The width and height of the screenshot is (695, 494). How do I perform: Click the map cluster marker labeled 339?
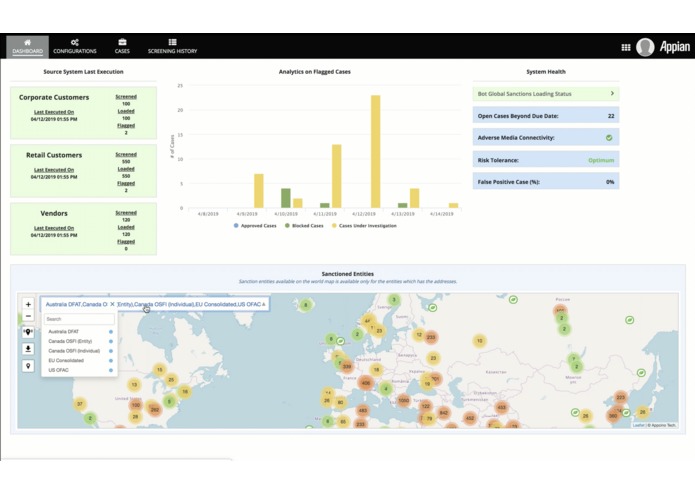tap(347, 366)
